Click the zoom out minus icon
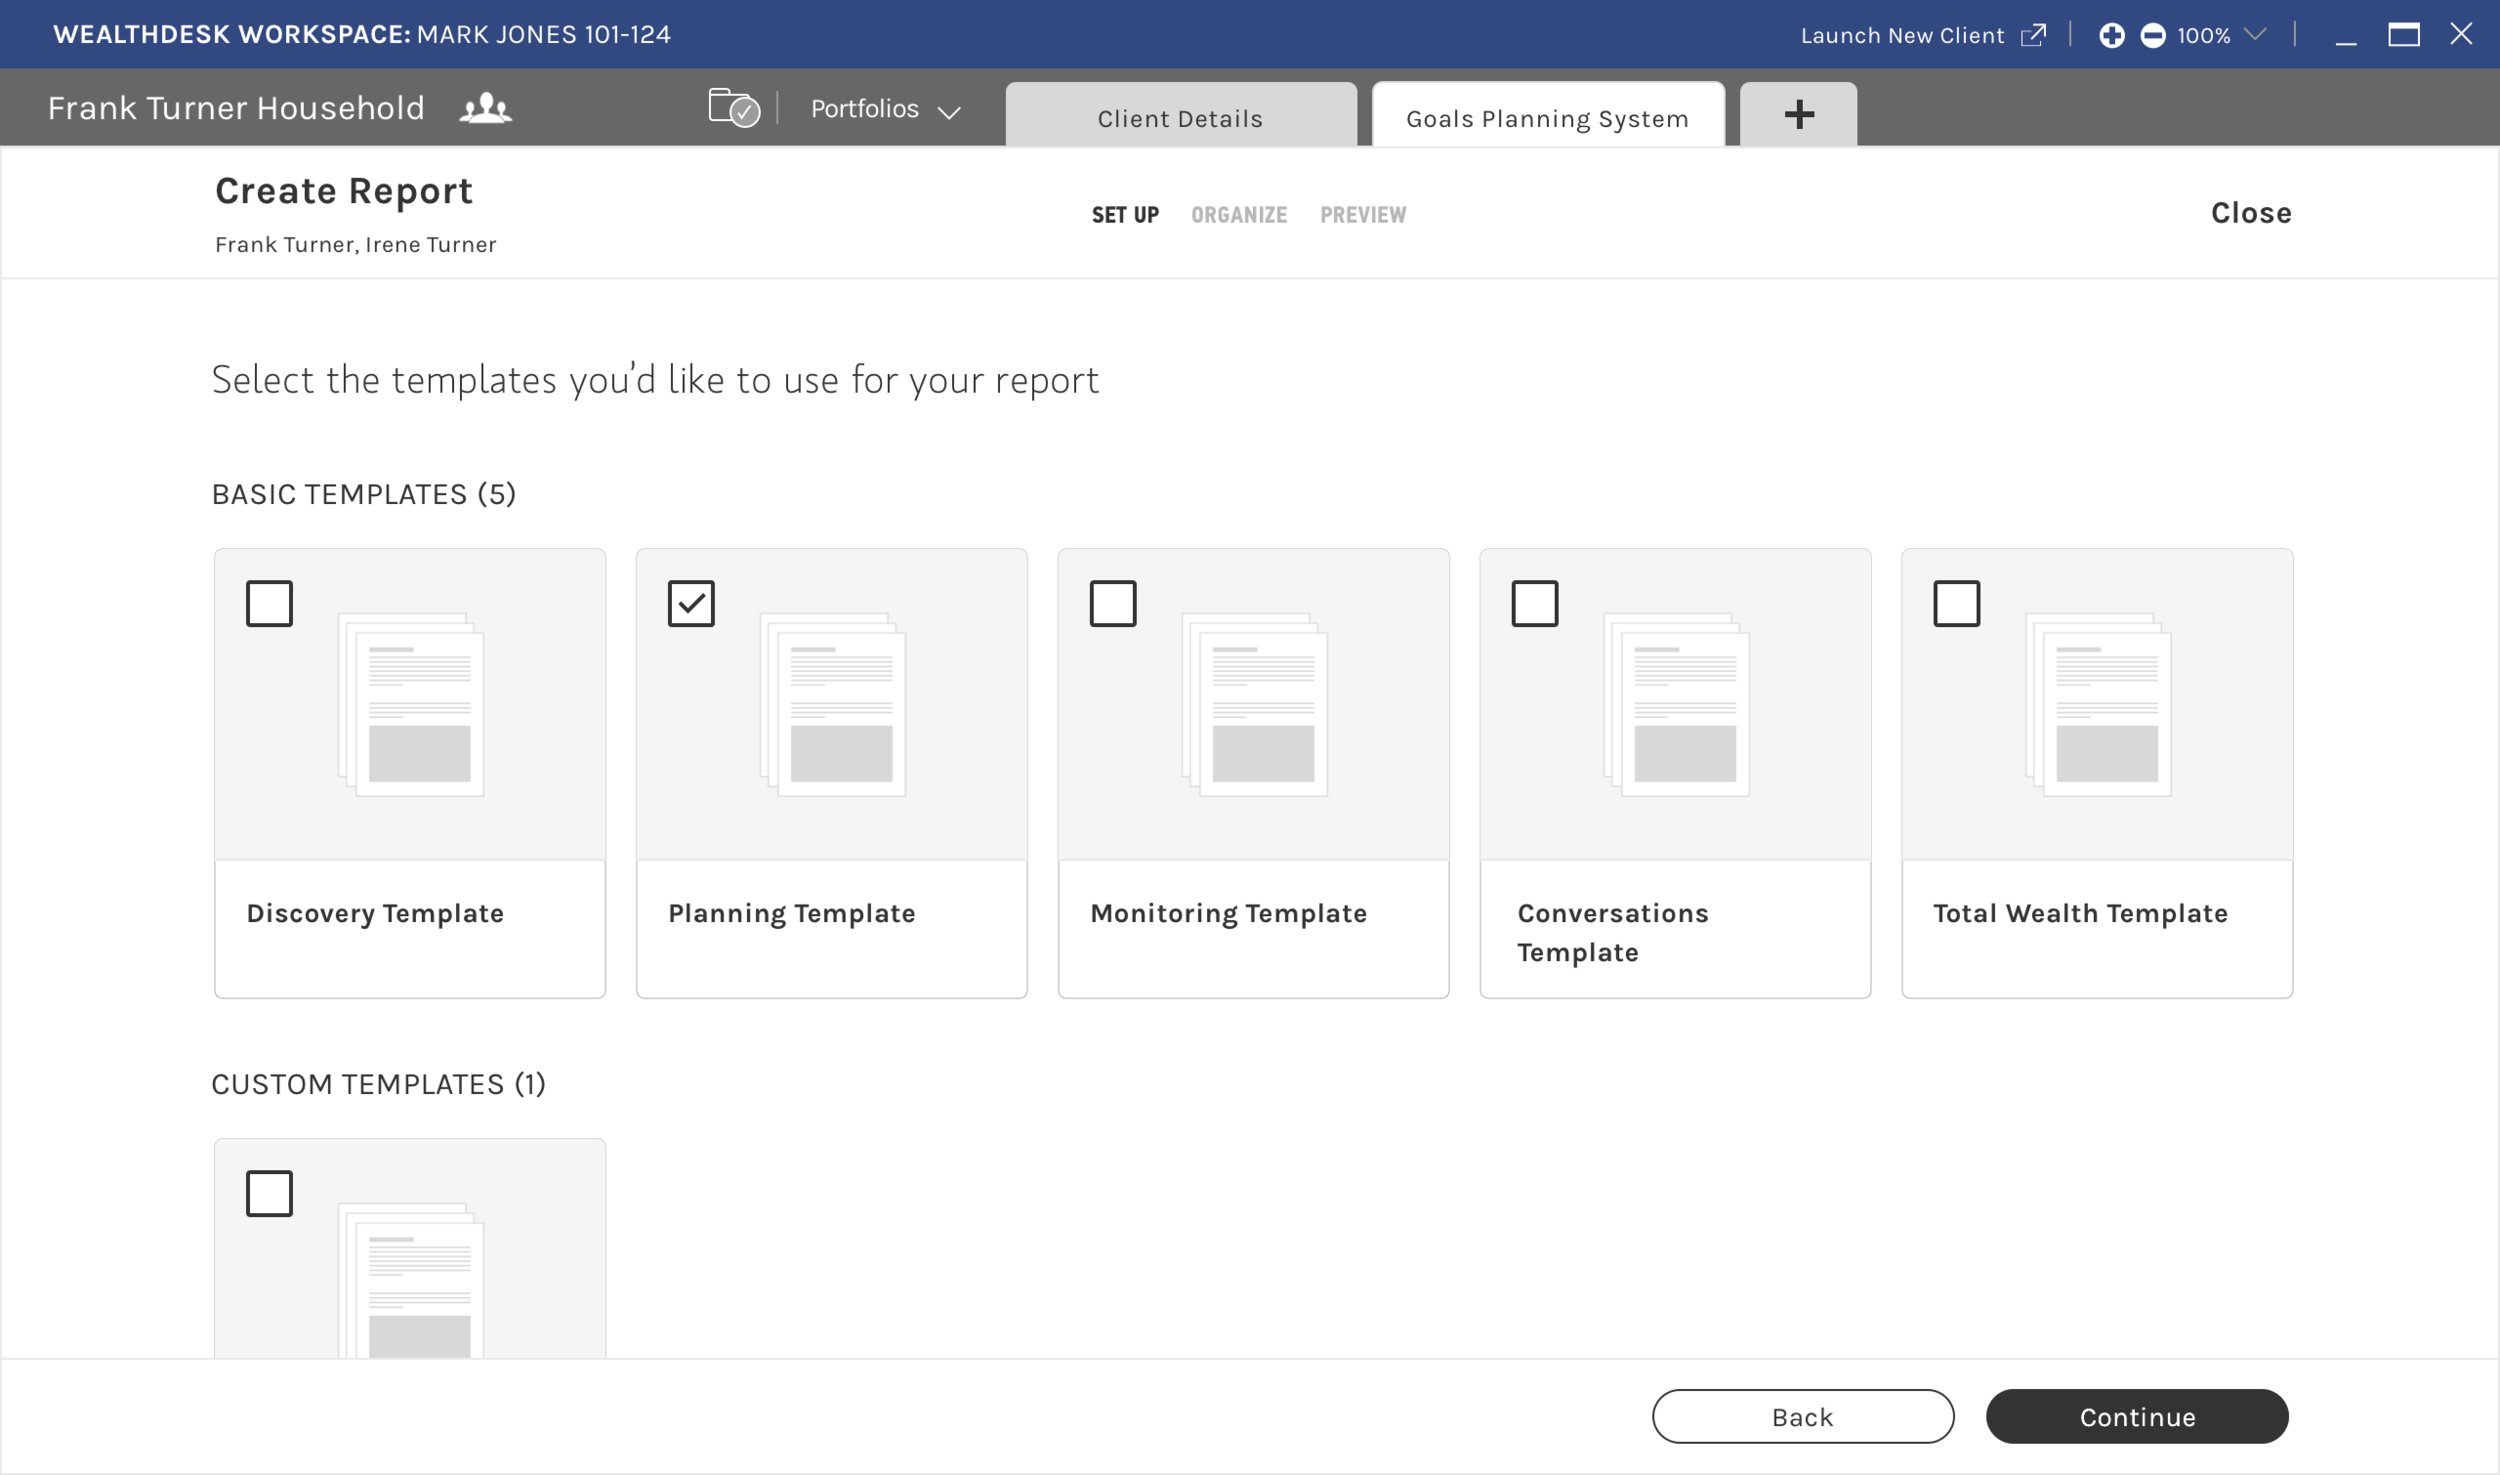2500x1475 pixels. tap(2152, 36)
